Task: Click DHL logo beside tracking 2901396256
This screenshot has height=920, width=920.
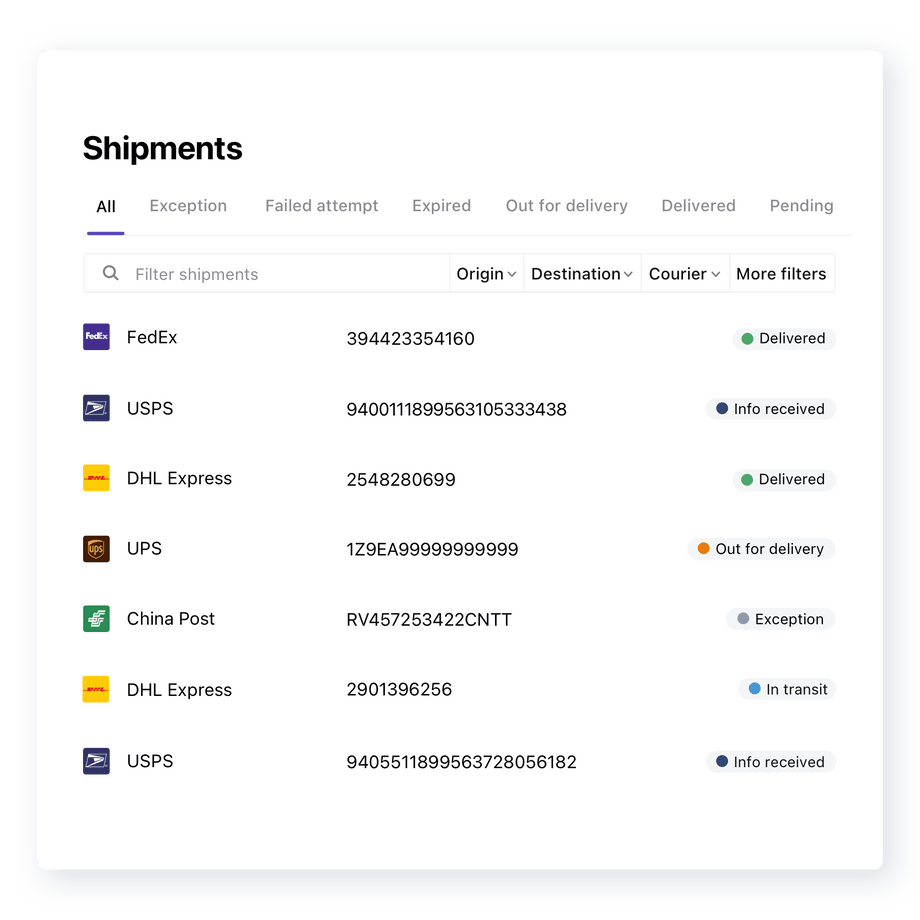Action: point(96,689)
